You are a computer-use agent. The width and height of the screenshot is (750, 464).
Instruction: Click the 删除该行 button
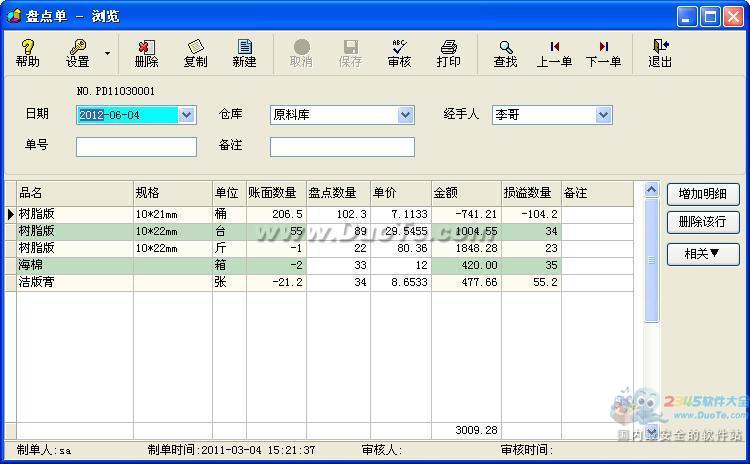coord(703,222)
